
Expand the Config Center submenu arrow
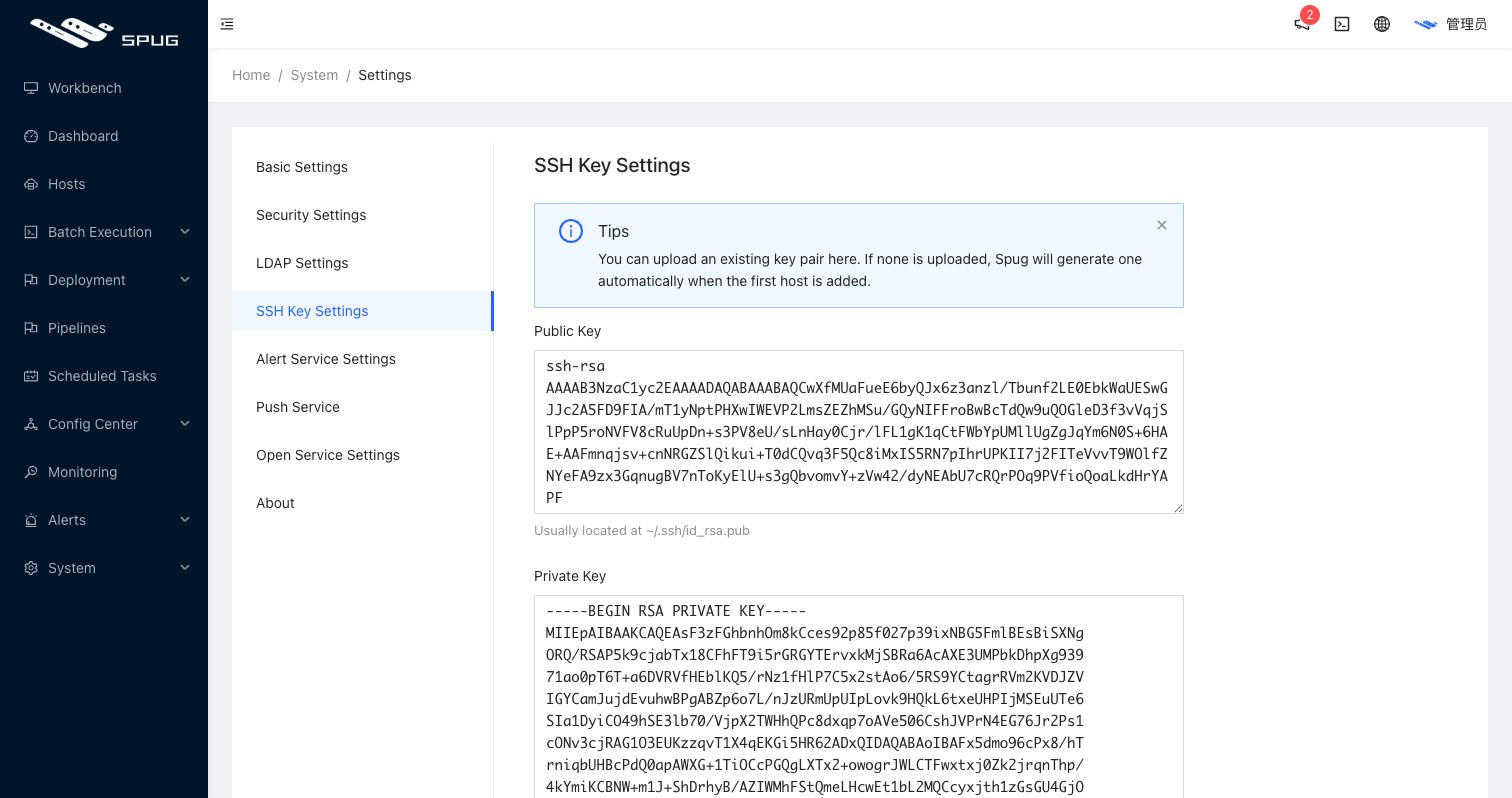(185, 424)
